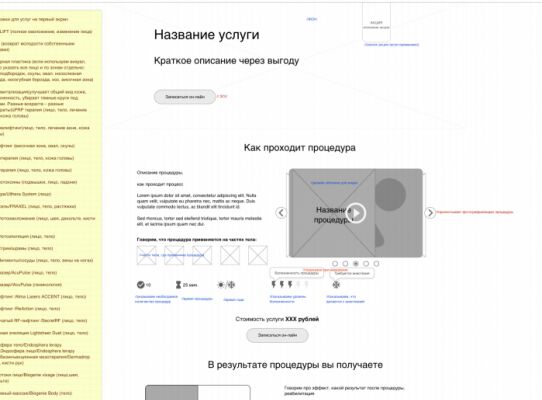Click the play button on the video placeholder
The height and width of the screenshot is (400, 542).
point(356,213)
